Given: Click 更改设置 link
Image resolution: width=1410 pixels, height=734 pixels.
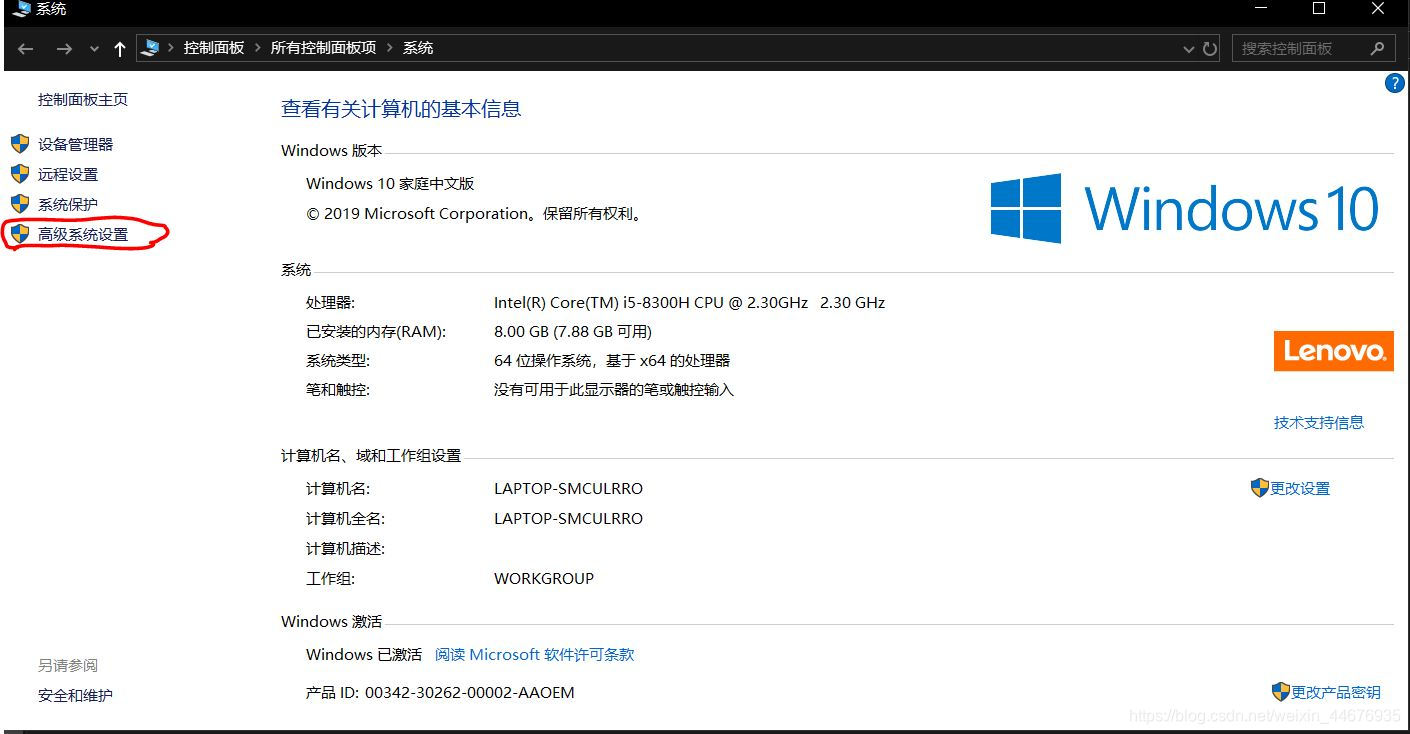Looking at the screenshot, I should tap(1300, 488).
